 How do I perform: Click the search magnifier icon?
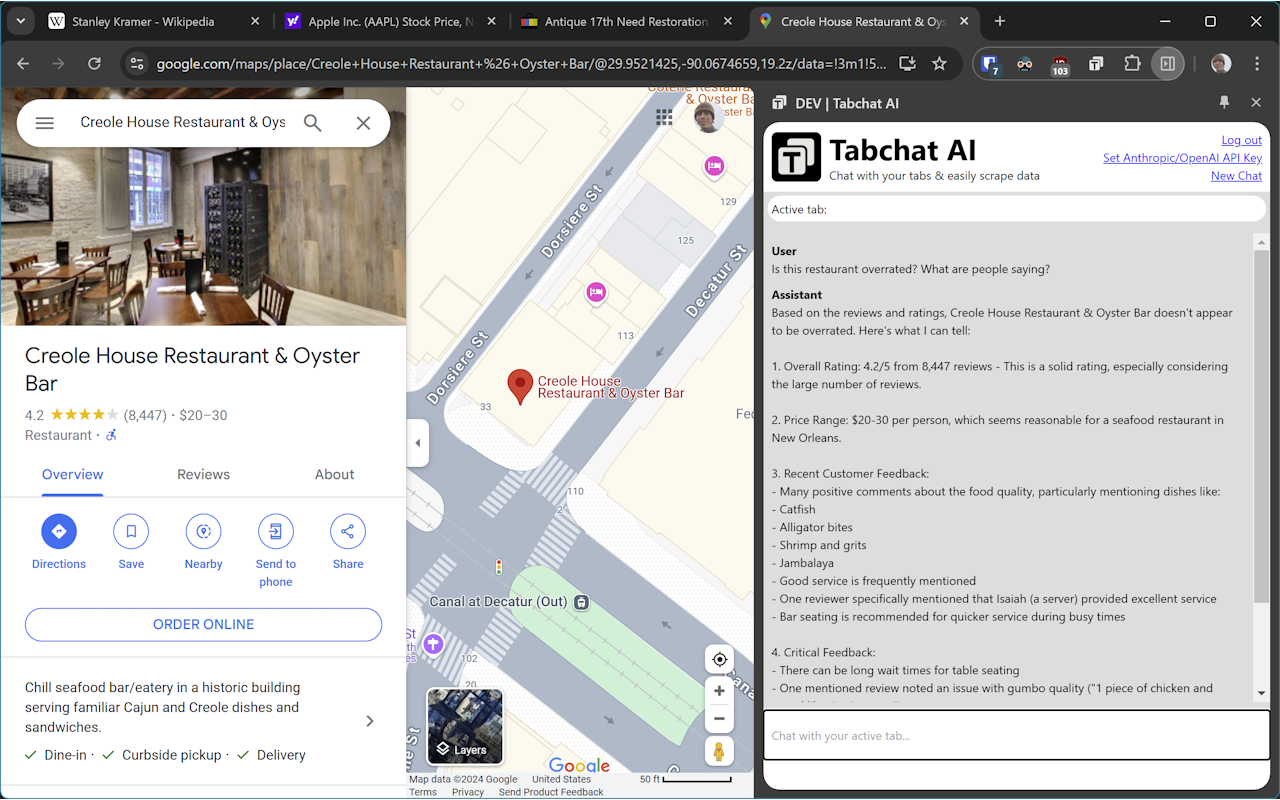[x=313, y=123]
